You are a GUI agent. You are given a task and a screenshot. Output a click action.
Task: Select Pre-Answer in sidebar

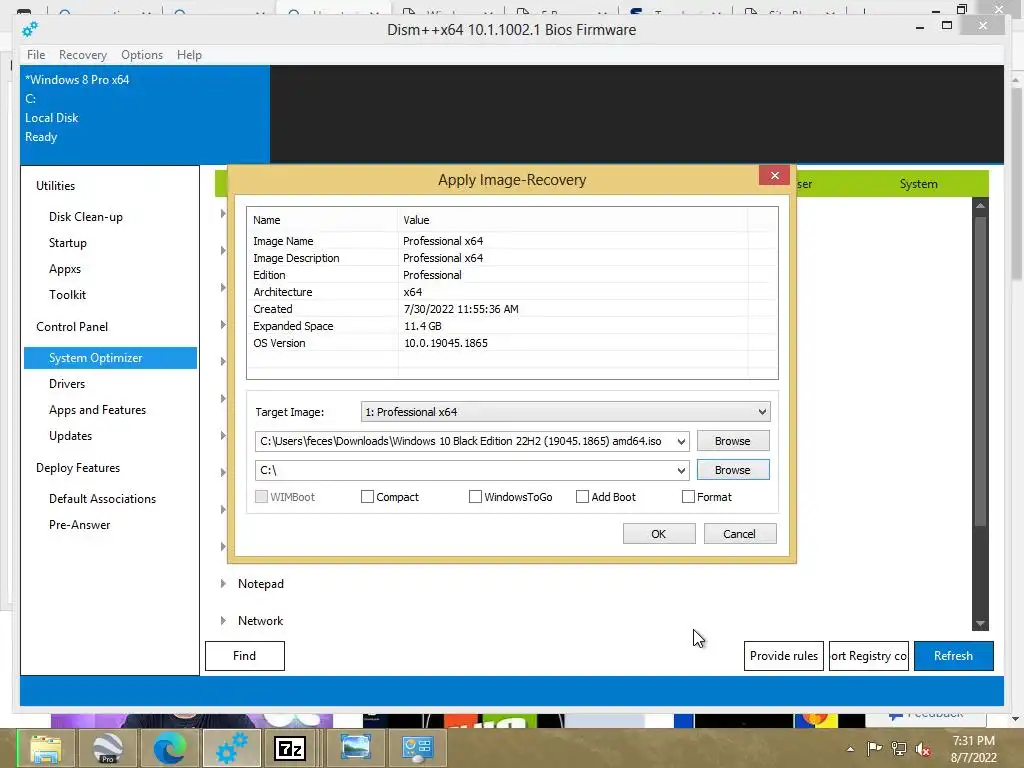80,525
